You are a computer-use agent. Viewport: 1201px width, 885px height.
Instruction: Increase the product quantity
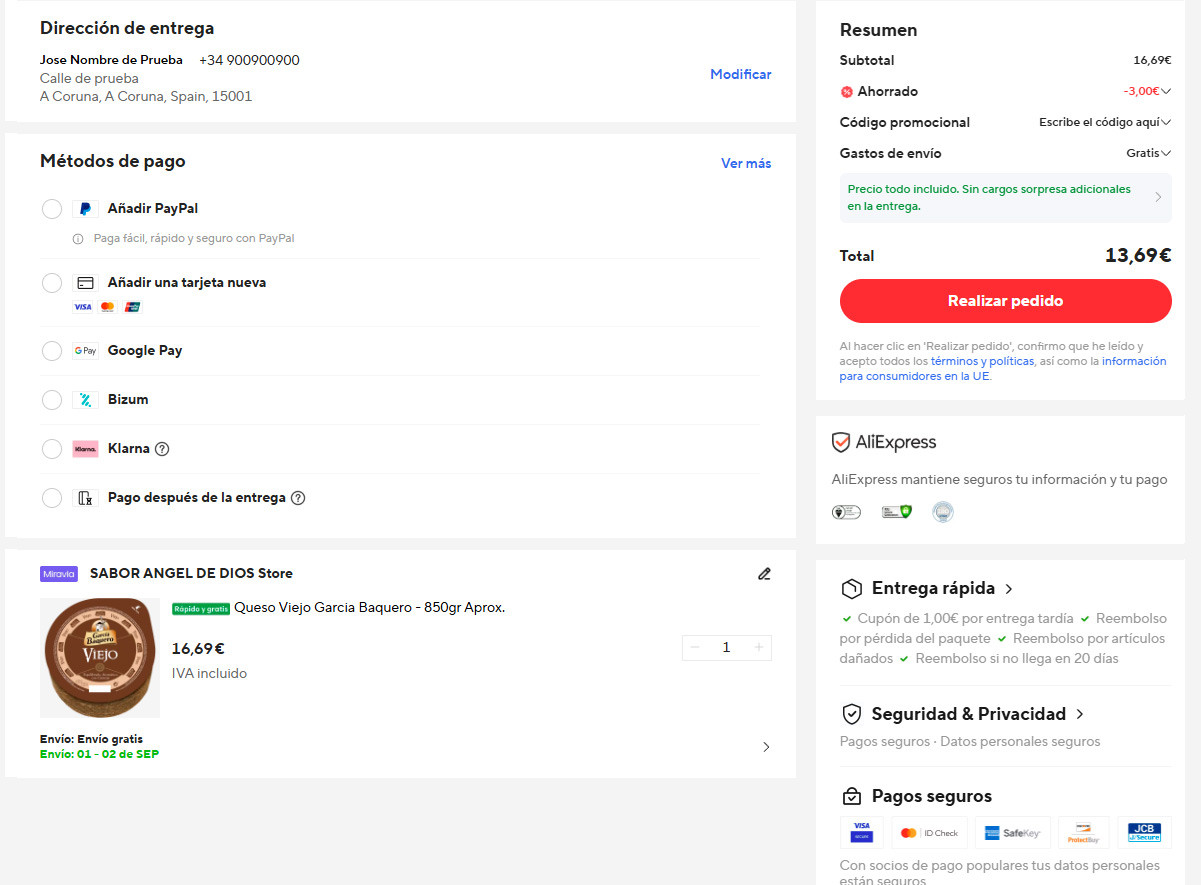click(x=759, y=648)
